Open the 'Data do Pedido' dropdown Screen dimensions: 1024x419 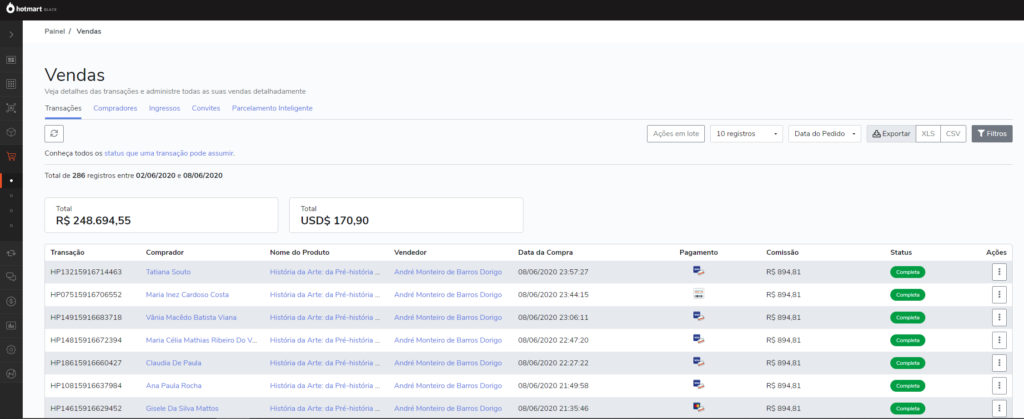[x=825, y=134]
